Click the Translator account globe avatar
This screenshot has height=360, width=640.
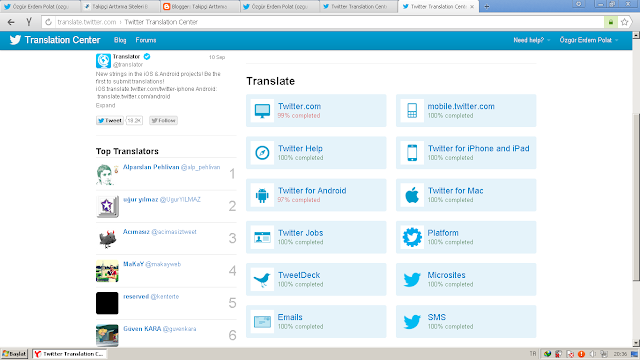click(103, 61)
